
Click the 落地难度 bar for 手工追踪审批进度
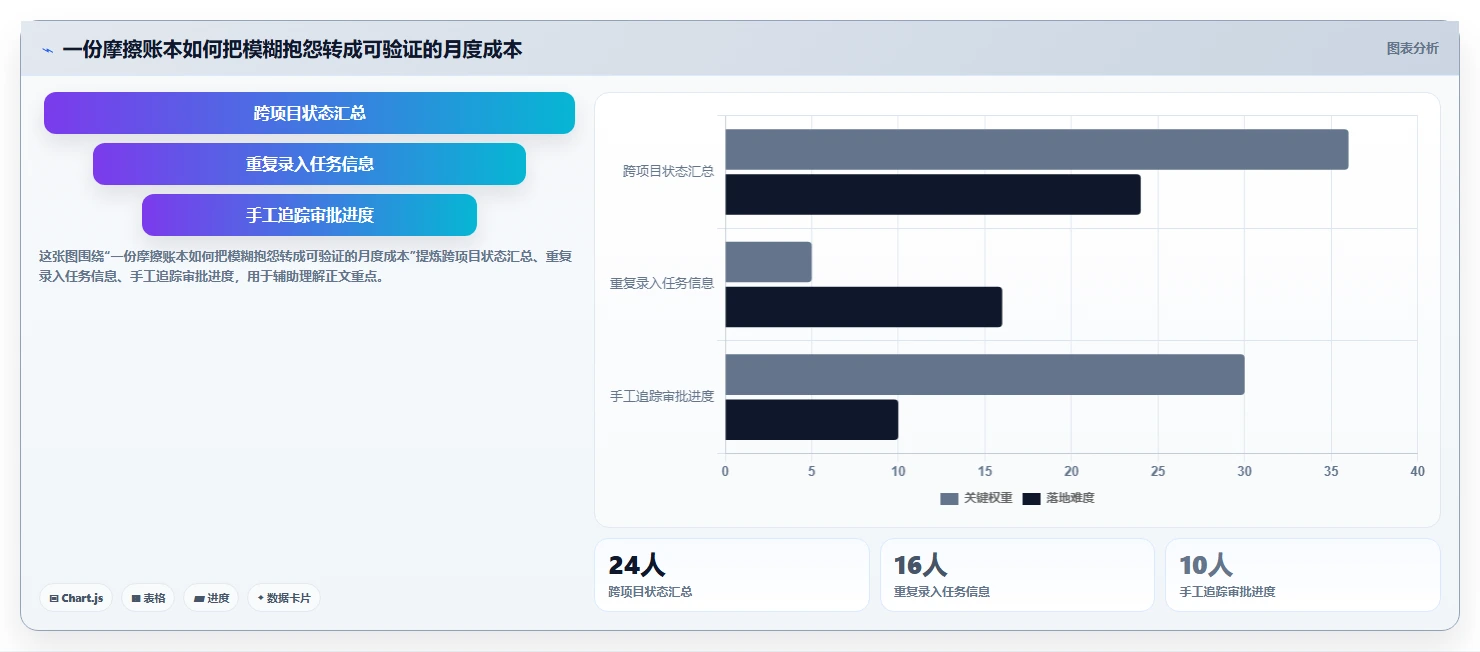811,419
